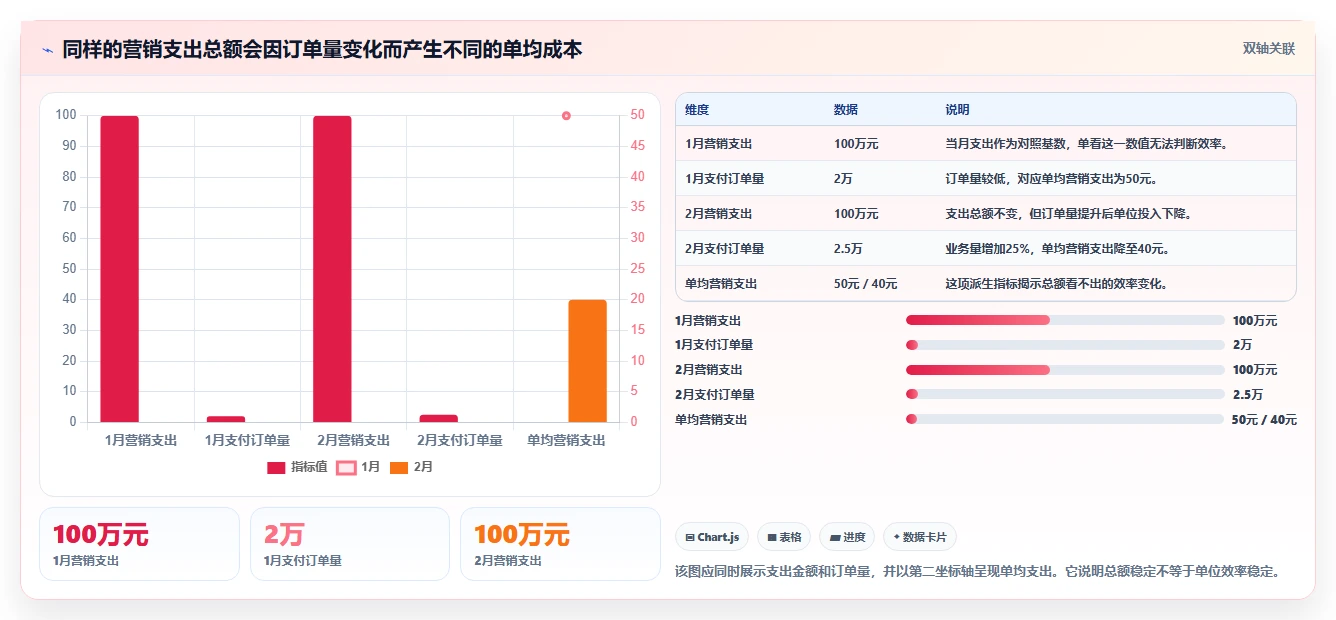Click the 1月营销支出 bar in chart
1336x620 pixels.
120,269
